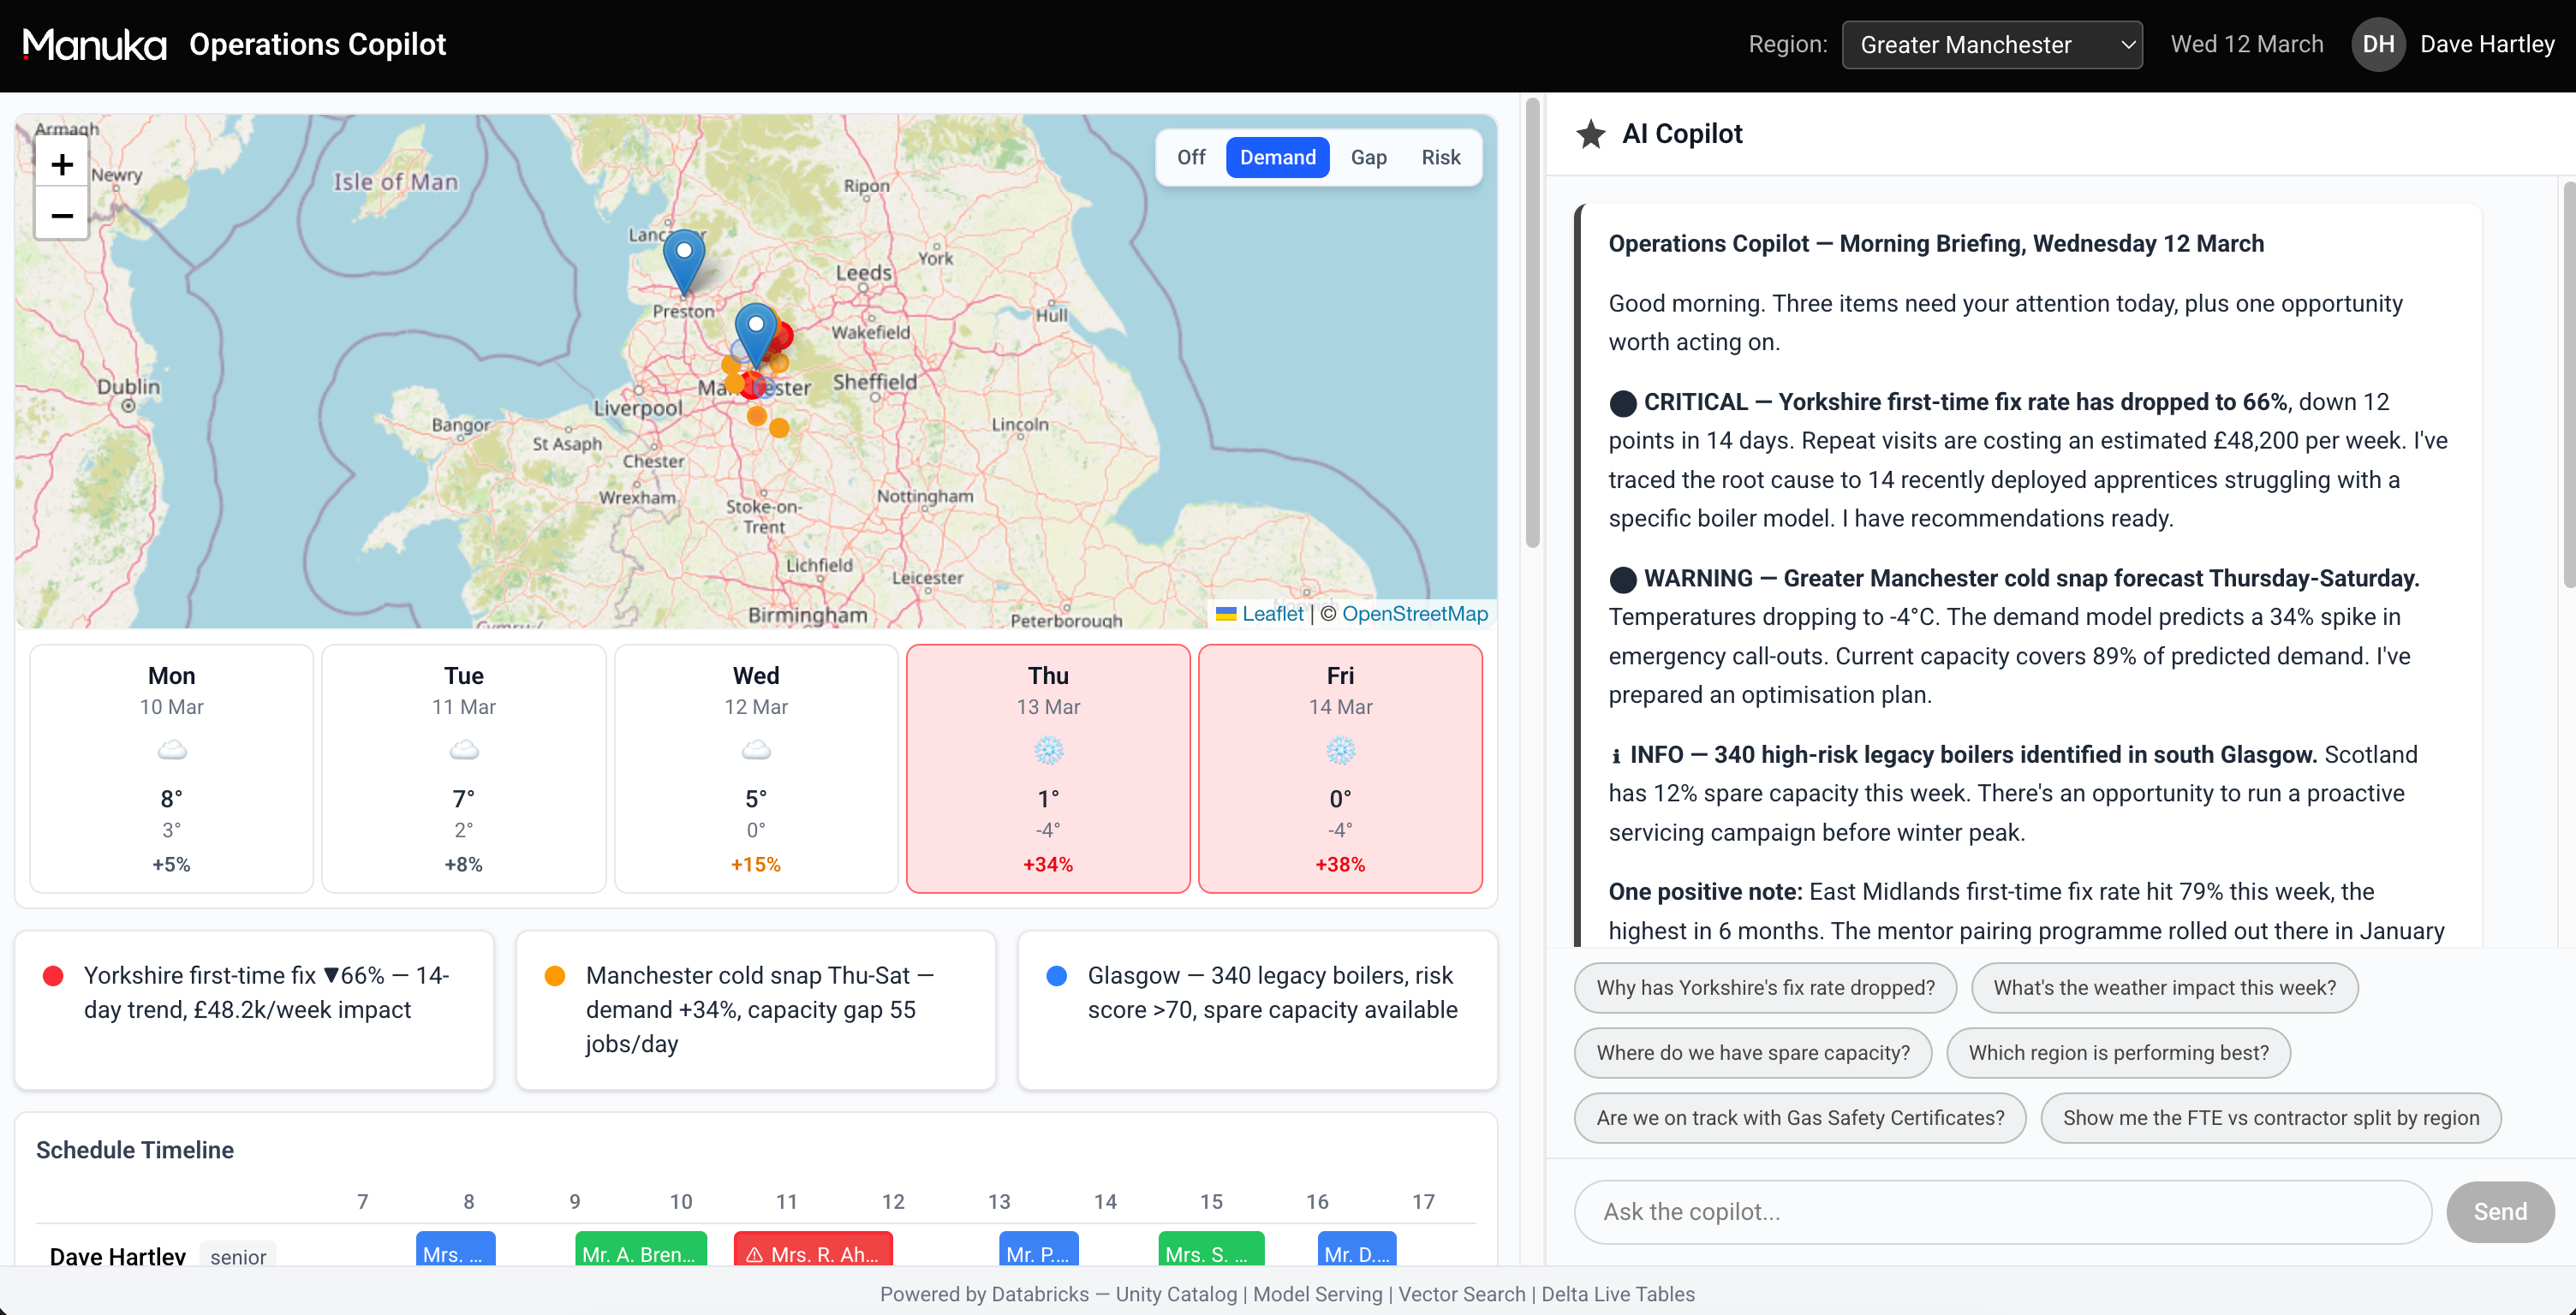Click the AI Copilot star icon
Viewport: 2576px width, 1315px height.
coord(1590,134)
